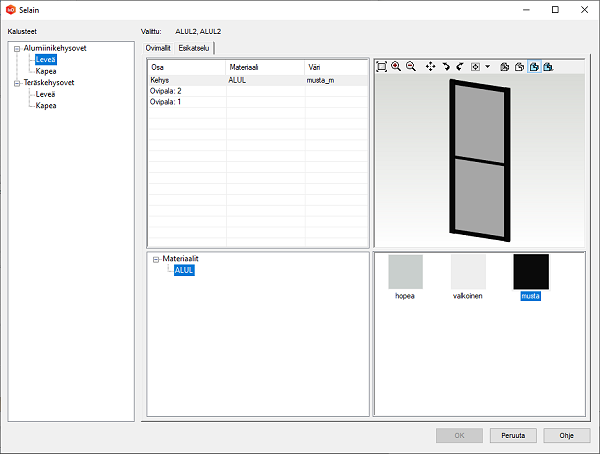
Task: Click the rotate view counterclockwise arrow
Action: coord(459,66)
